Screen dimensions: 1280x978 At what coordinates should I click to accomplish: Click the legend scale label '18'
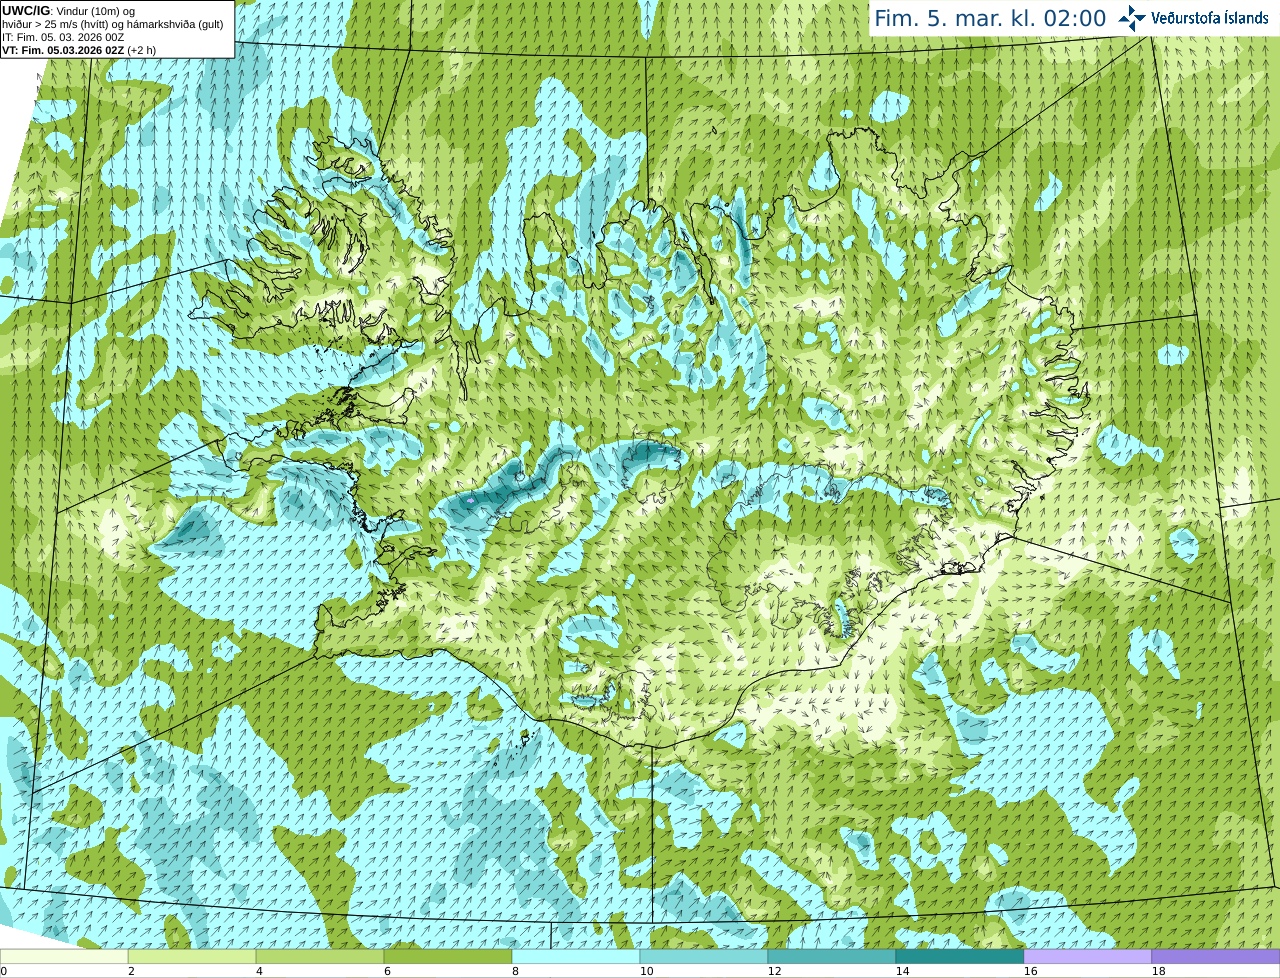pos(1159,971)
